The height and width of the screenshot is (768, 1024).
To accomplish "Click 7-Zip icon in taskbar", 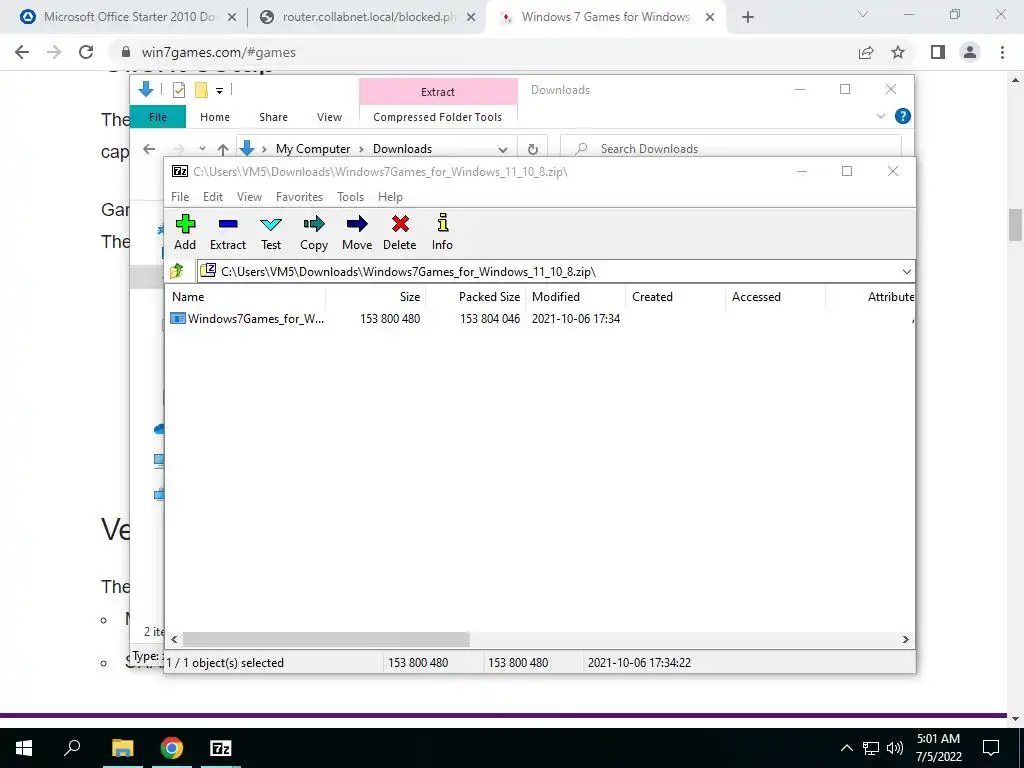I will coord(221,748).
